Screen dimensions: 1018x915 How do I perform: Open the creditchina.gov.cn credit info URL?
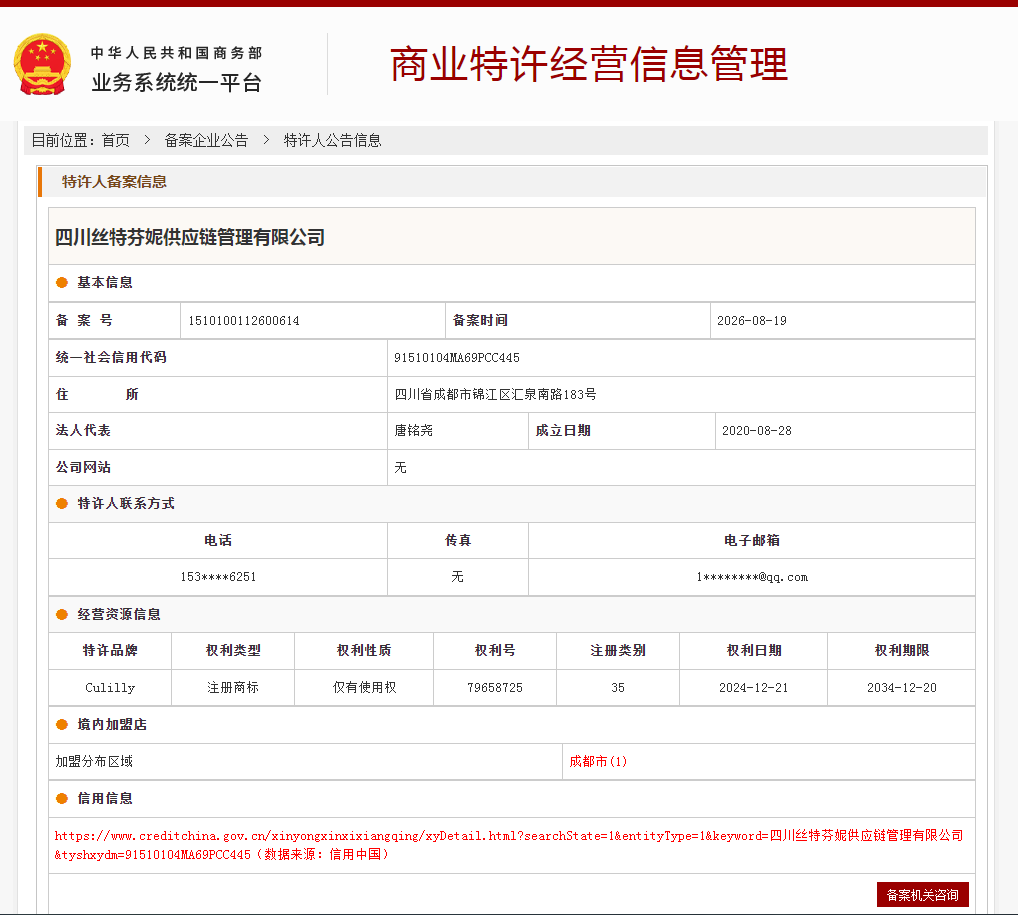pos(509,845)
